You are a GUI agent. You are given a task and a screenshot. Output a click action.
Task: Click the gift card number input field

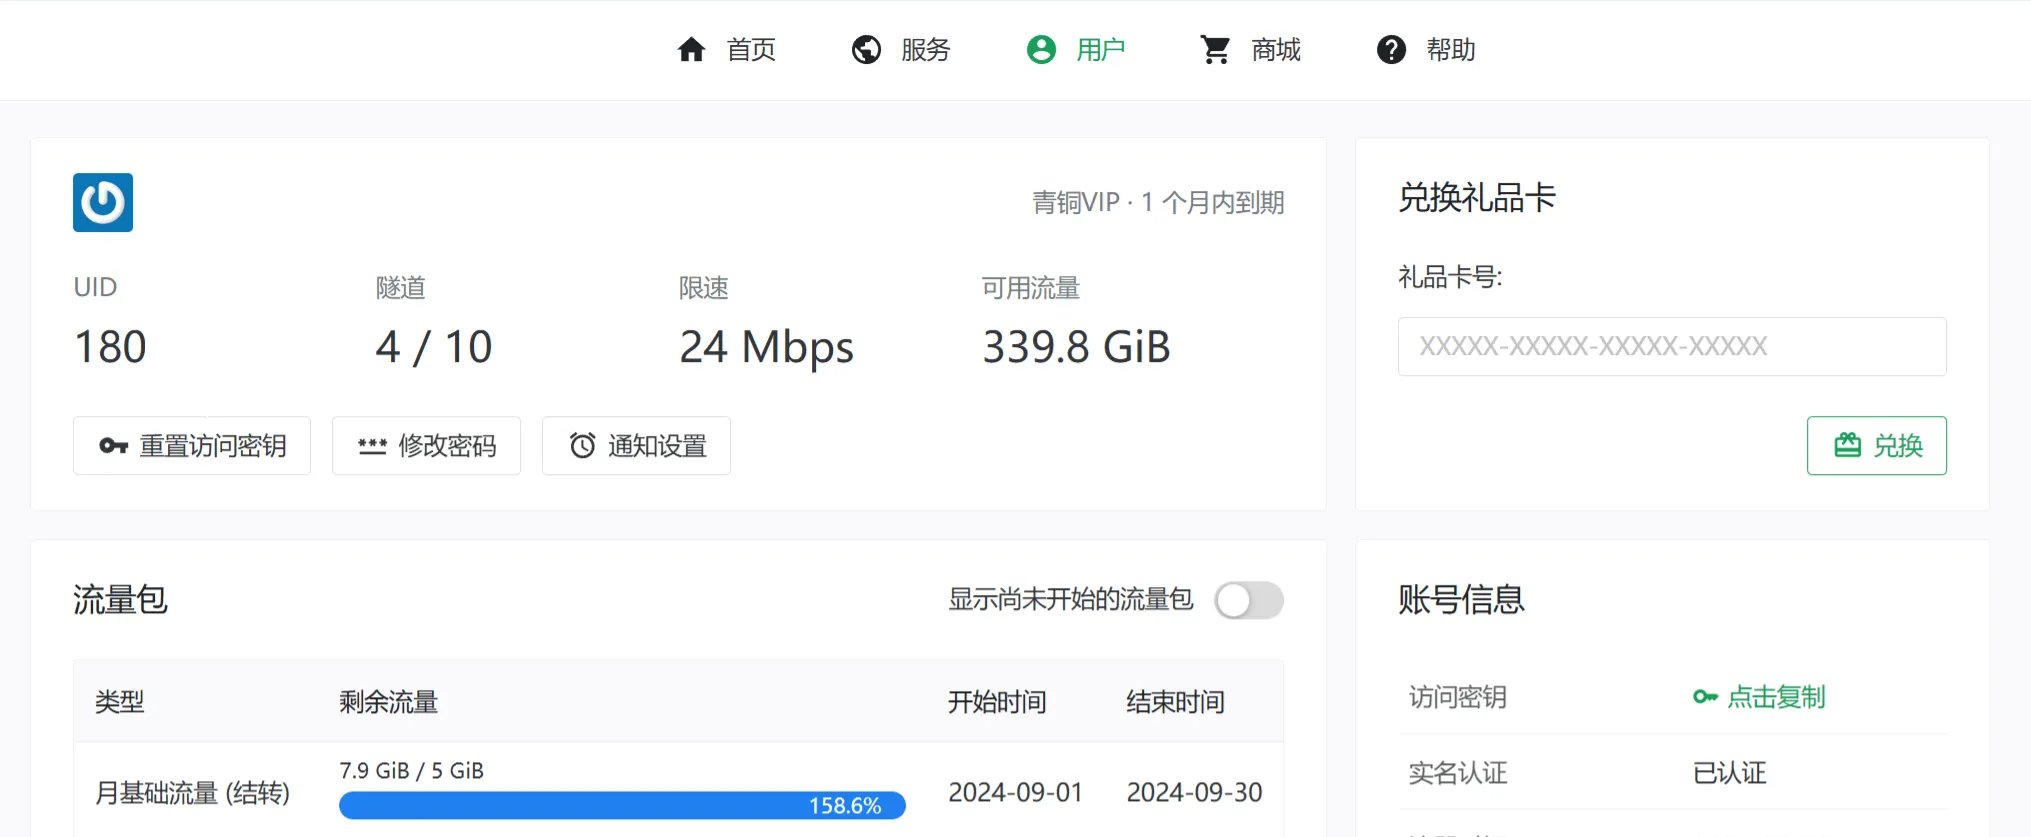click(1671, 347)
